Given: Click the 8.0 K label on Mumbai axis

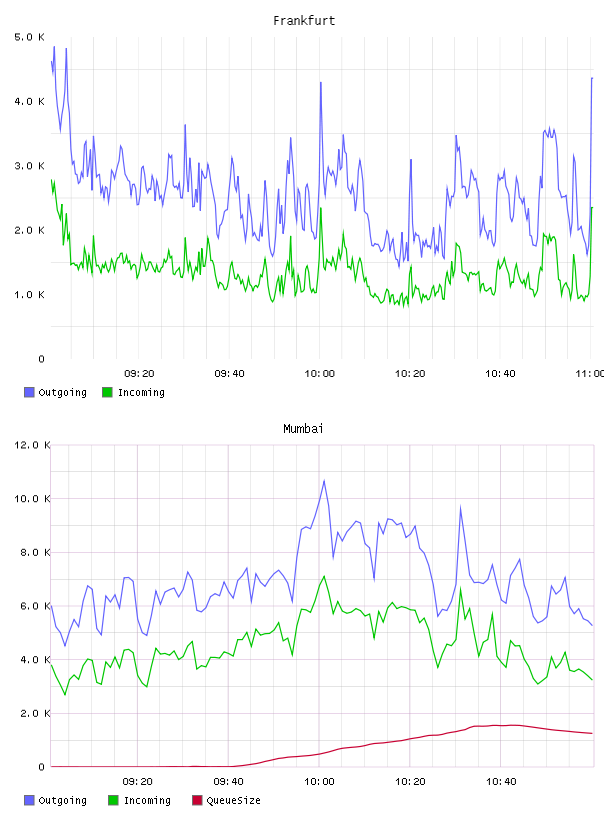Looking at the screenshot, I should (35, 552).
